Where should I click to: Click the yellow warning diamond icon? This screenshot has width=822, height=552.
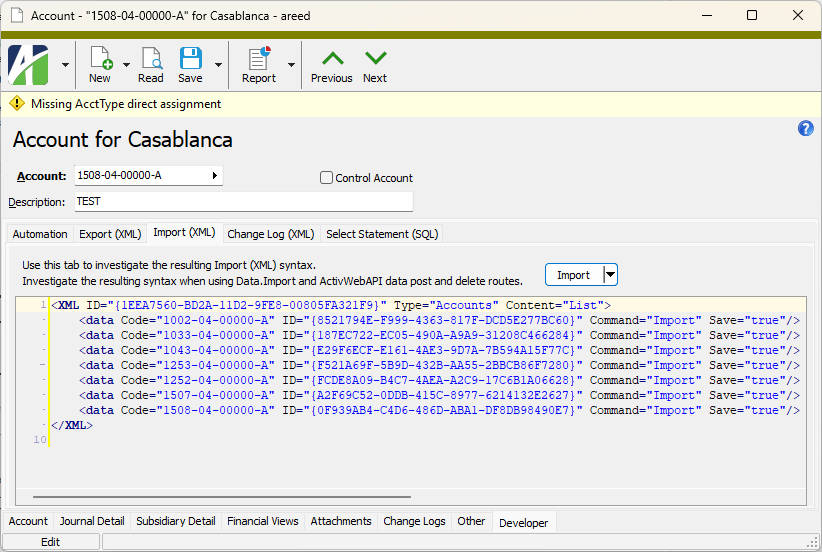click(x=17, y=103)
